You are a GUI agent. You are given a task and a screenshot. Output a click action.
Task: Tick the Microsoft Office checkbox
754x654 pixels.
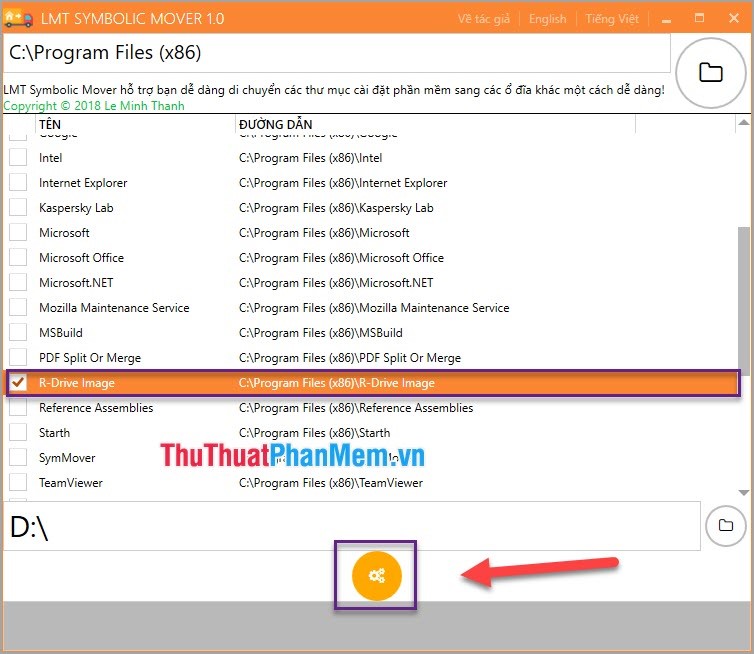pos(18,257)
